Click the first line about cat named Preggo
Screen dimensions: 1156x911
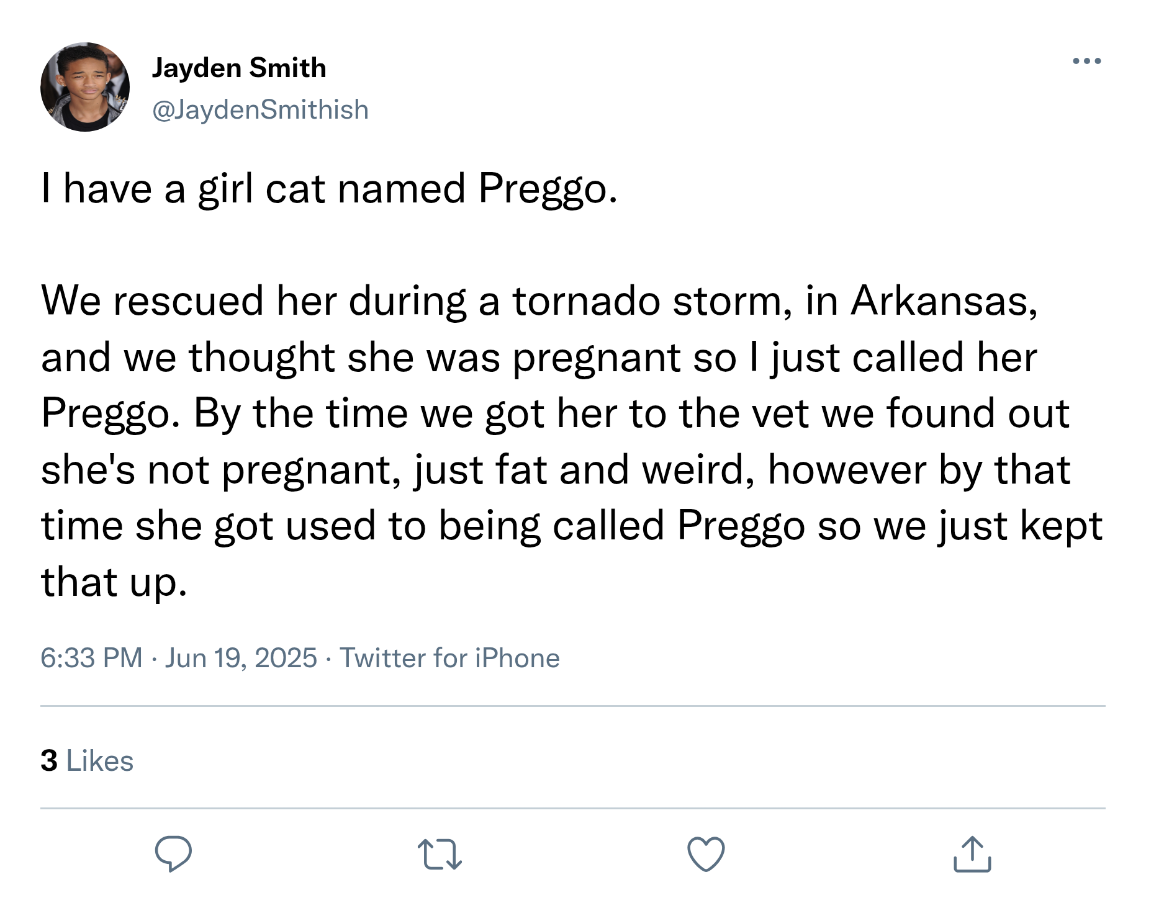pyautogui.click(x=324, y=189)
